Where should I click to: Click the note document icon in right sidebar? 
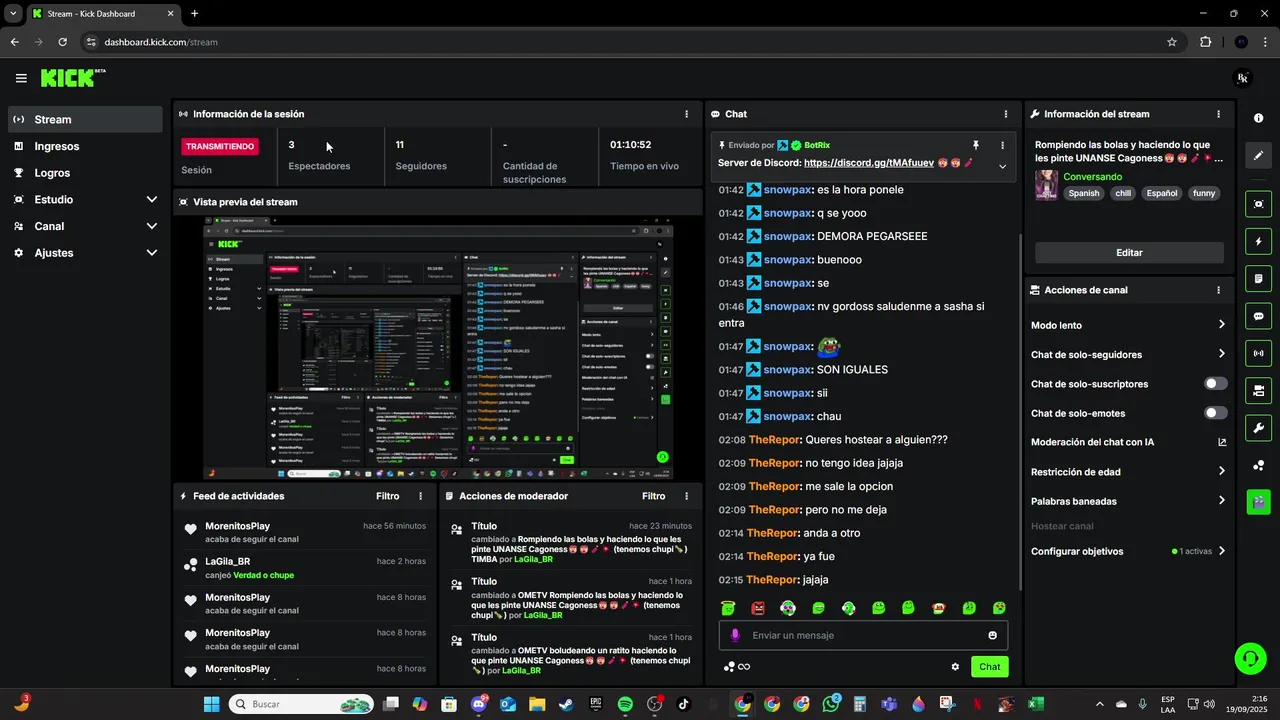[1258, 278]
